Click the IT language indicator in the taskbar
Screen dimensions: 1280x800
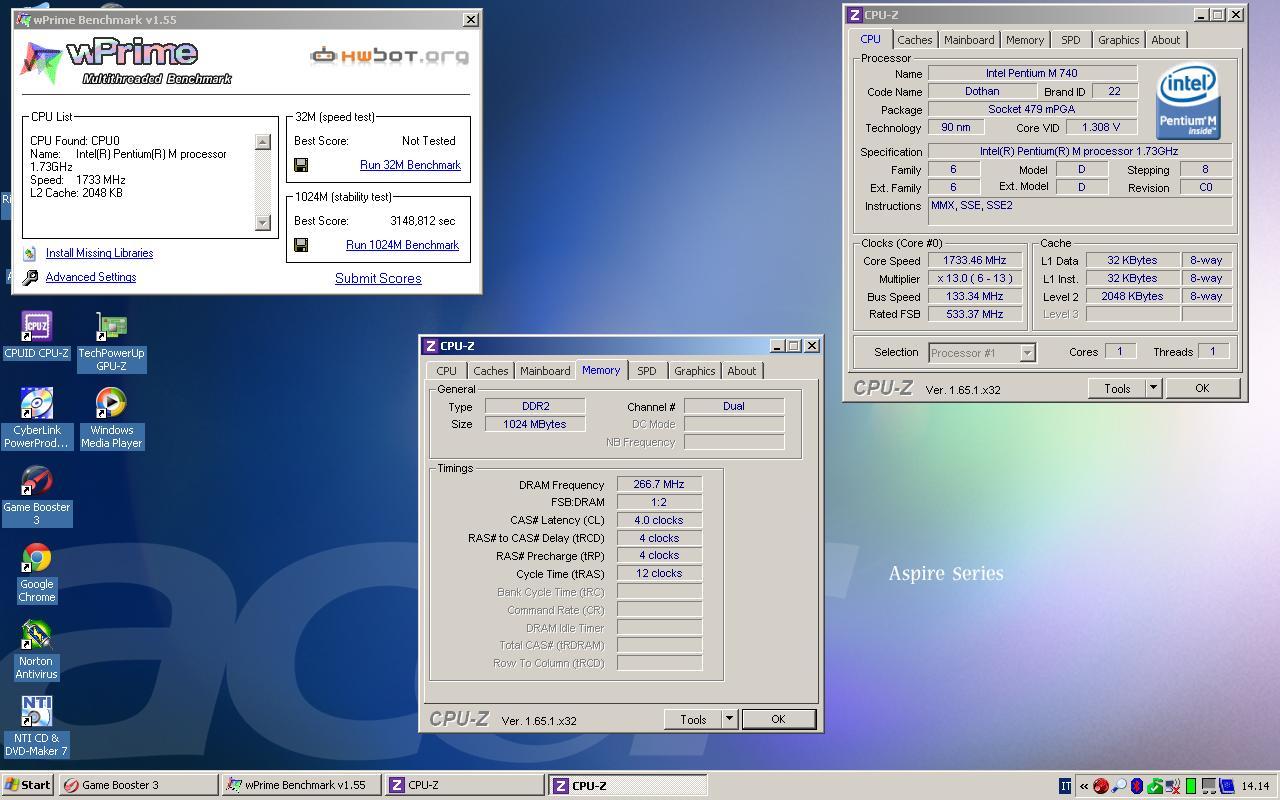(1065, 786)
